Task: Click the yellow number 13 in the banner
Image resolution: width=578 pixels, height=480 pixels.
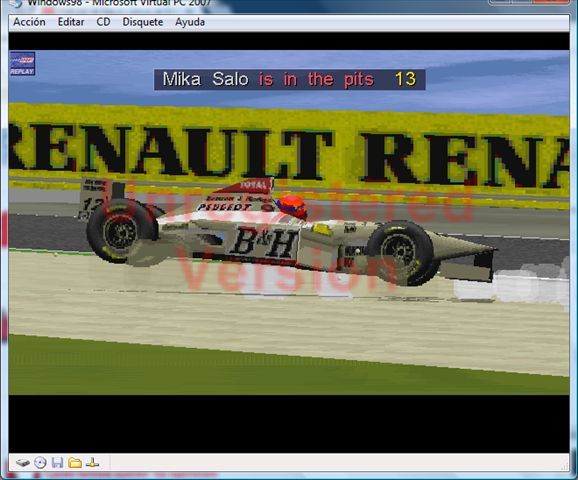Action: point(405,79)
